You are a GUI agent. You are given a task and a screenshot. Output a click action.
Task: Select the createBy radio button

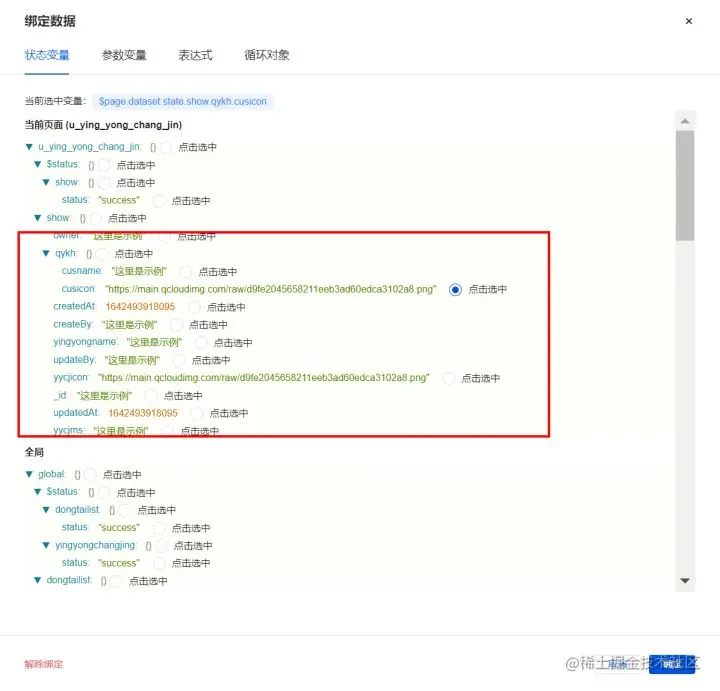coord(176,325)
